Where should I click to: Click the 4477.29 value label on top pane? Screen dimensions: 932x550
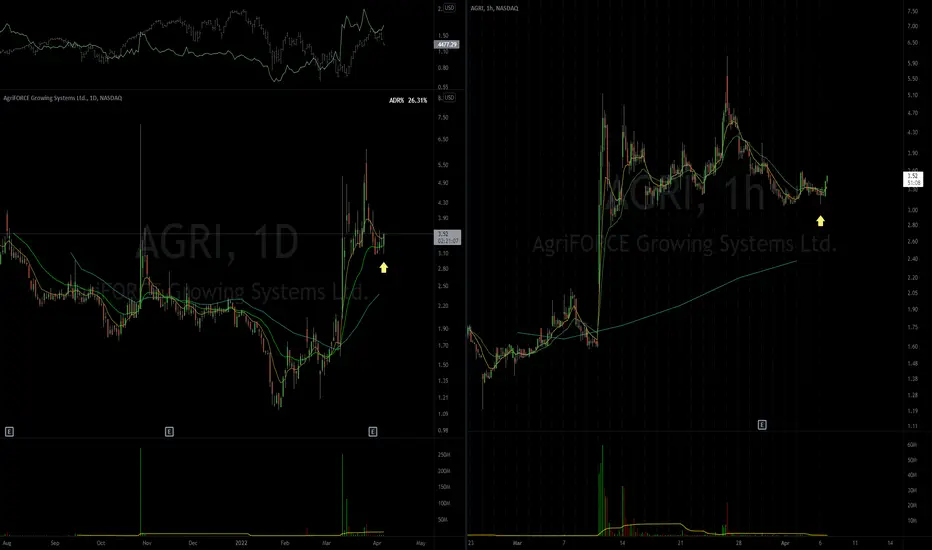point(447,45)
